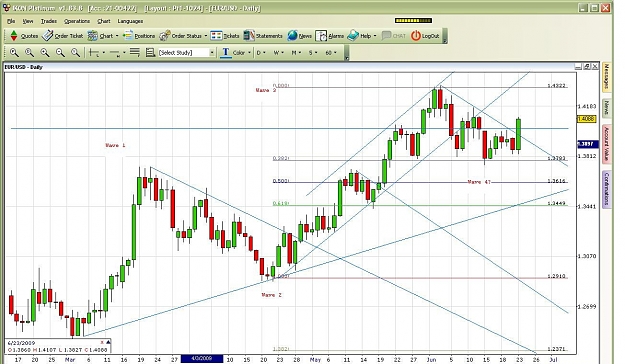Open the Operations menu
625x364 pixels.
click(77, 21)
